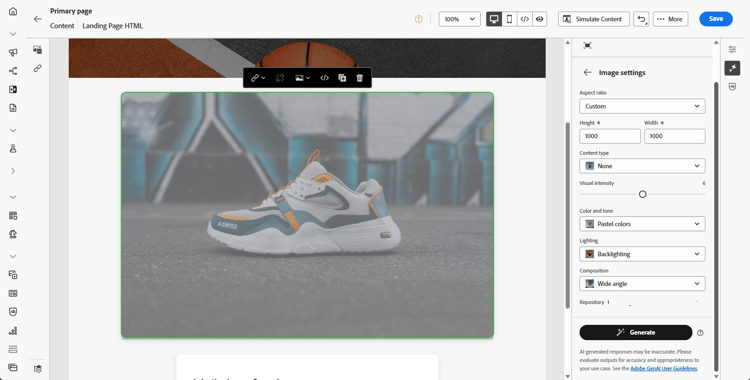Open the shield icon on right rail
This screenshot has height=380, width=750.
pos(732,87)
